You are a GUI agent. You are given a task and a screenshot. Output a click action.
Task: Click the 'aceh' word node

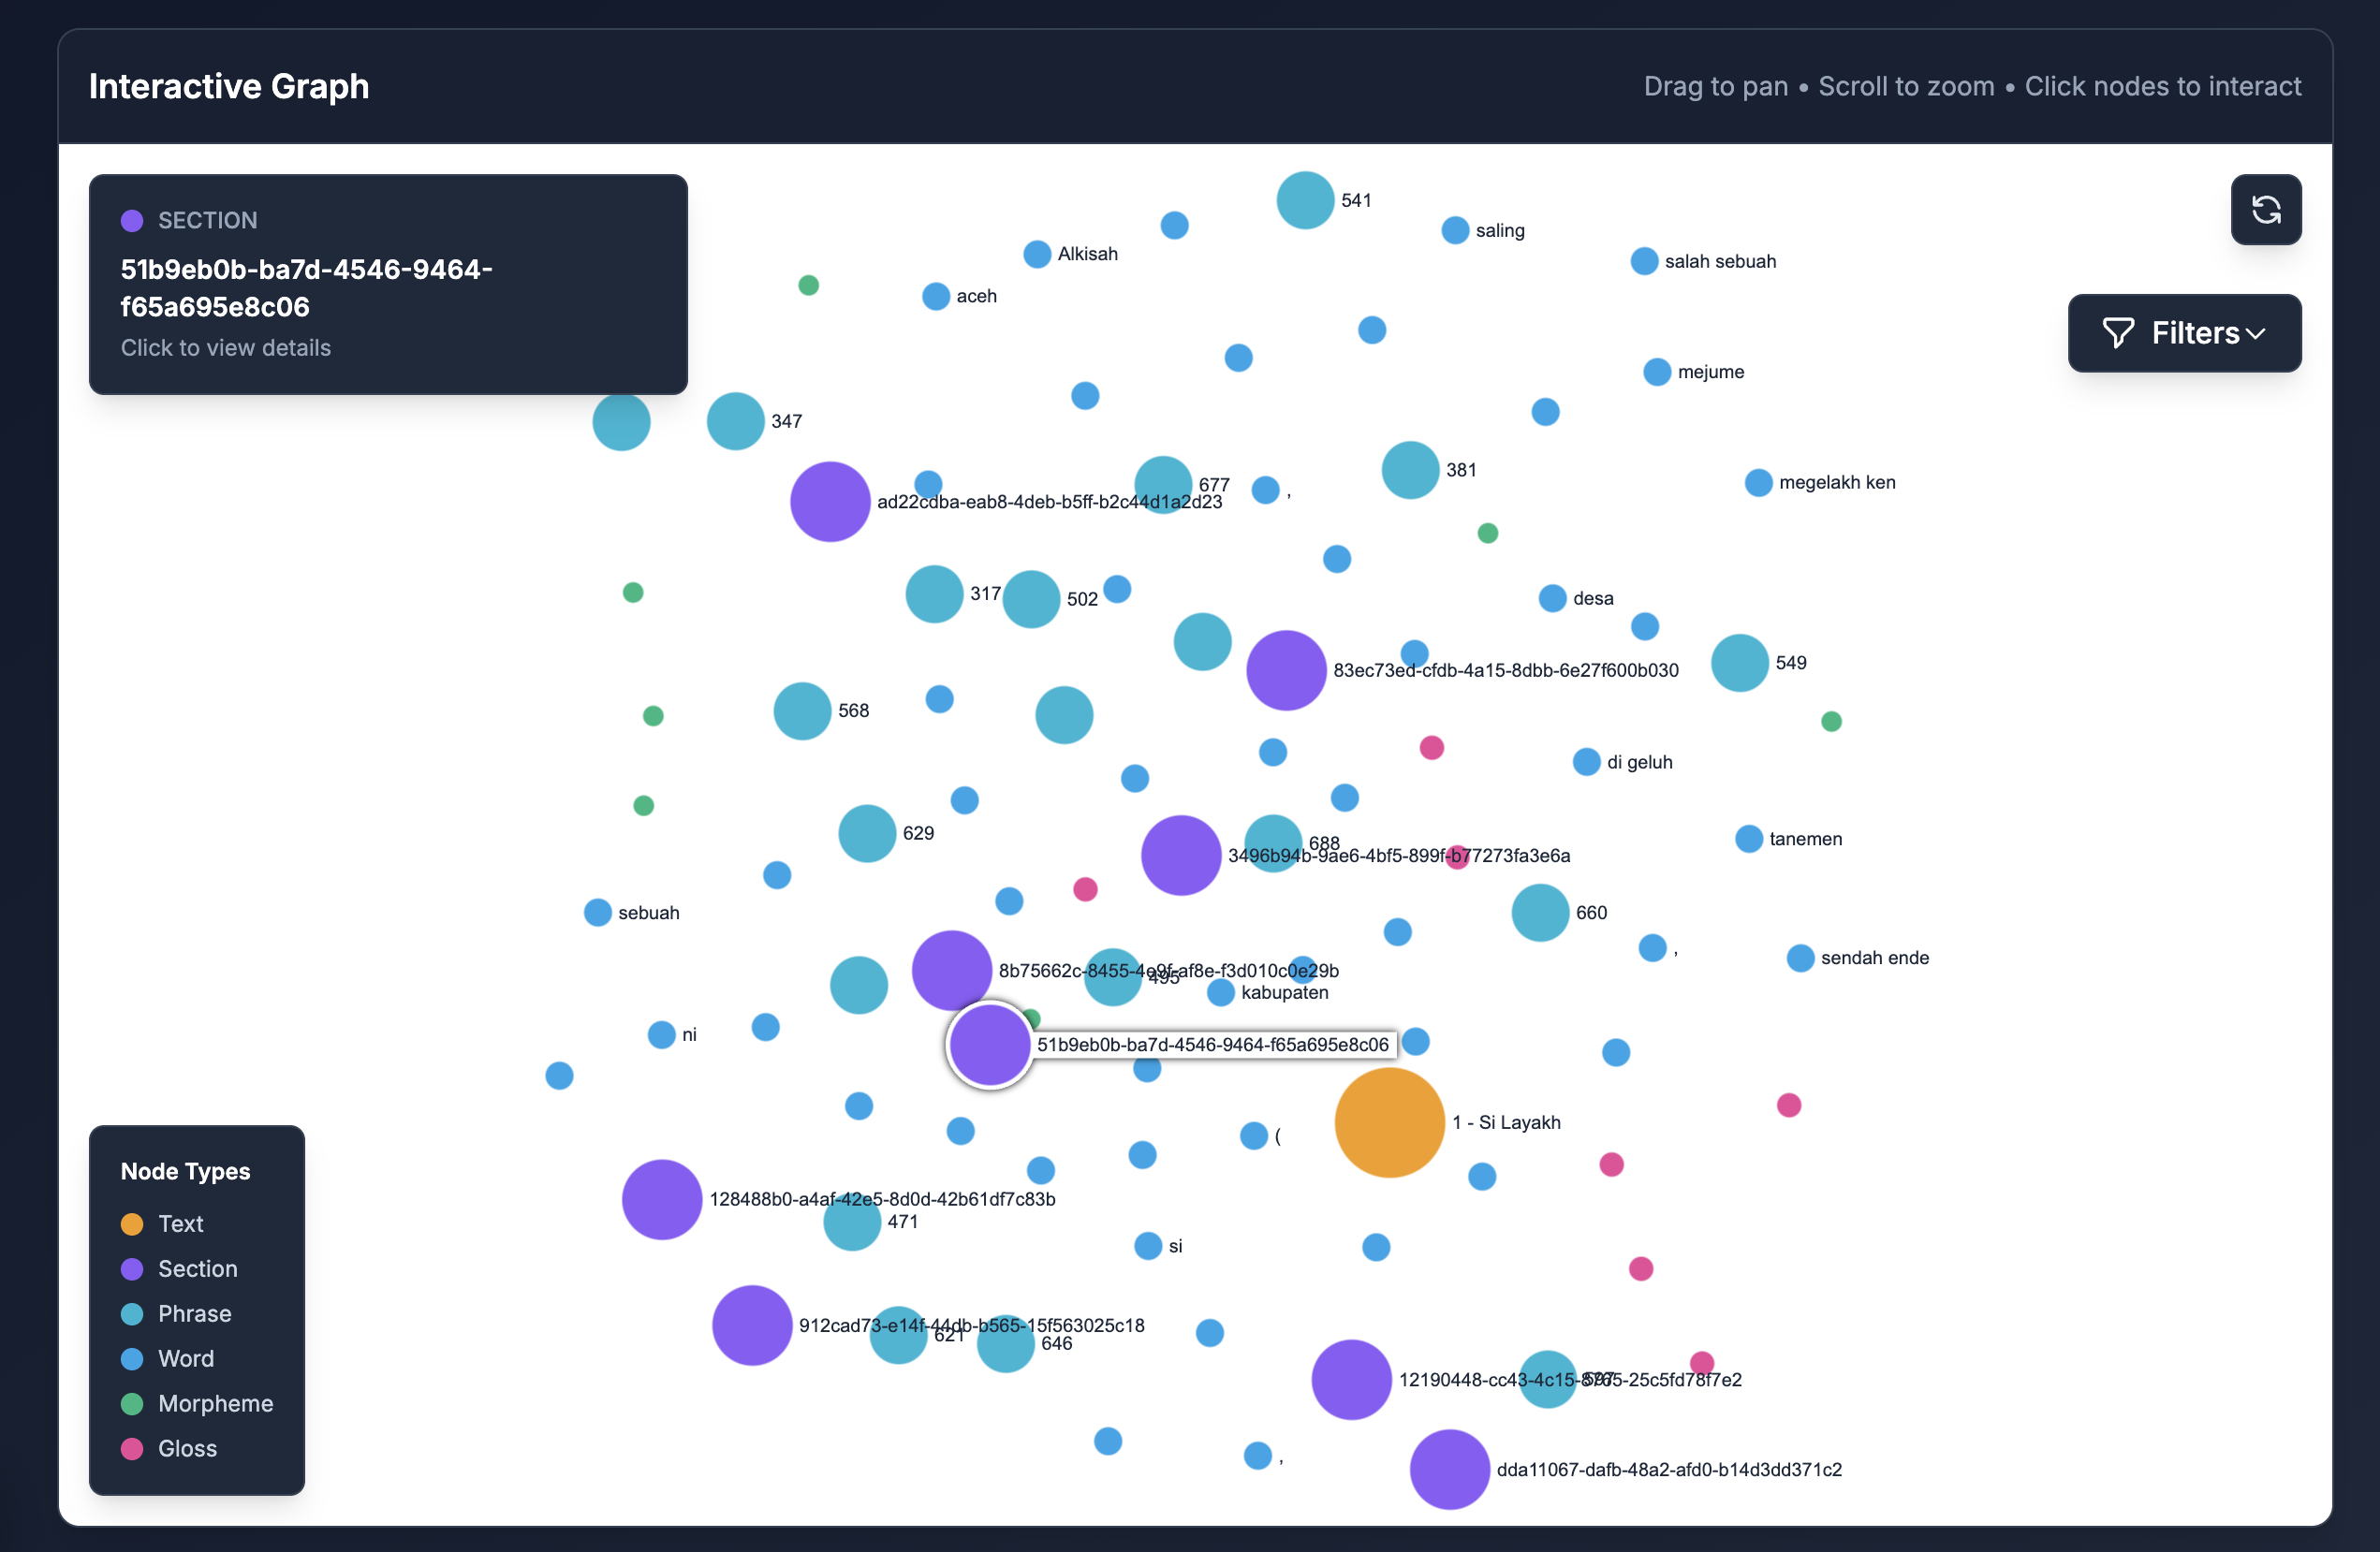[x=934, y=296]
